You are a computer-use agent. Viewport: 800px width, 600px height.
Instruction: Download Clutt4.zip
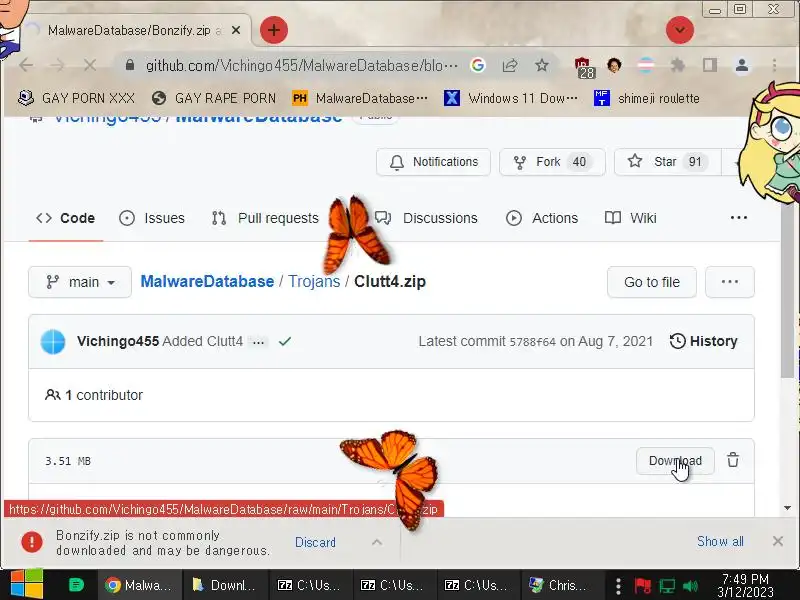(675, 461)
